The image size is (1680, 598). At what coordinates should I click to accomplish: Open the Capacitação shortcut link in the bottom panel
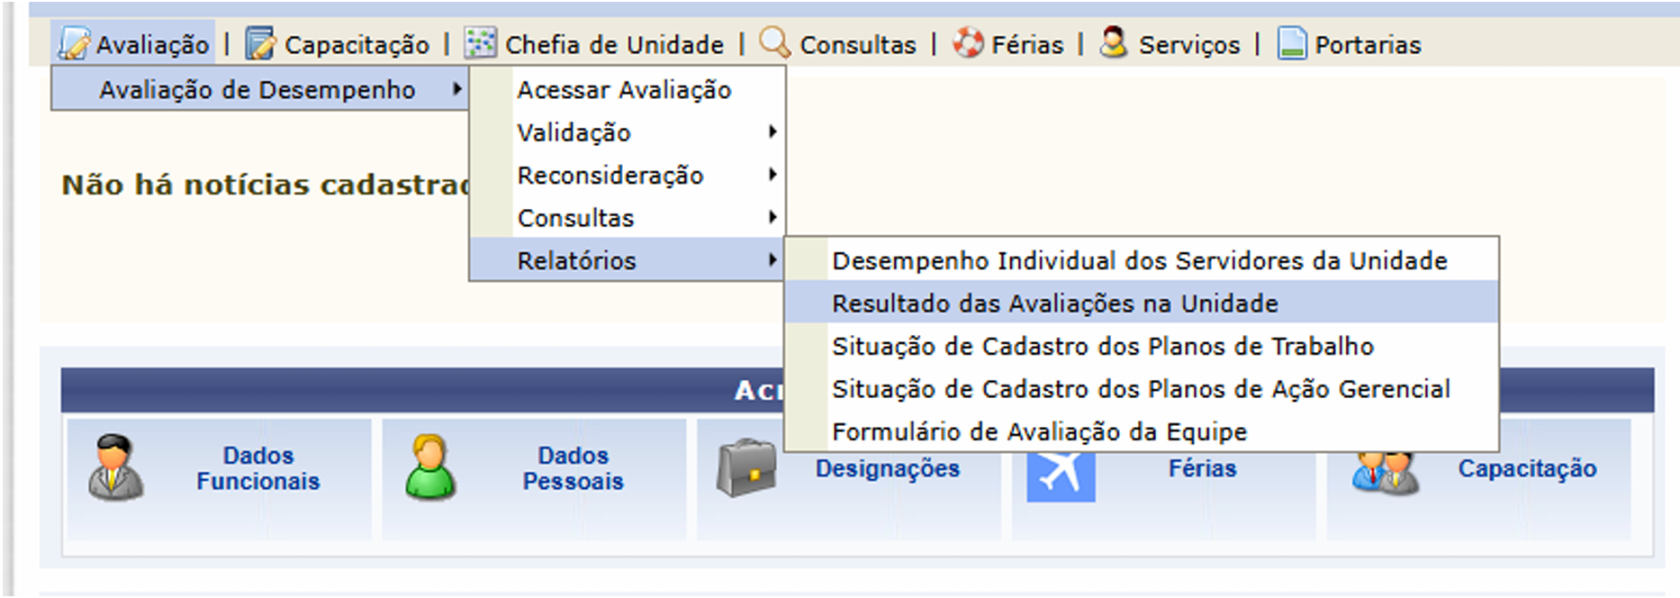(x=1527, y=468)
